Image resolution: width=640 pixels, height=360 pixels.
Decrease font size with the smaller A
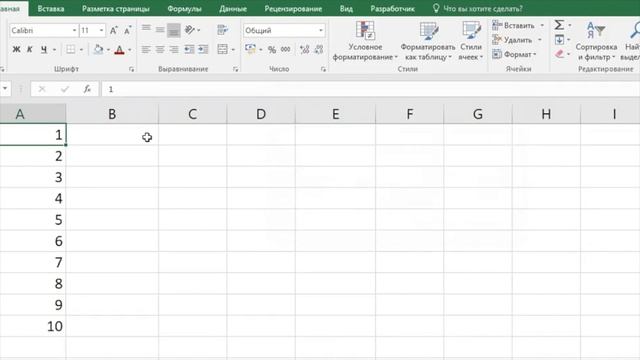128,30
